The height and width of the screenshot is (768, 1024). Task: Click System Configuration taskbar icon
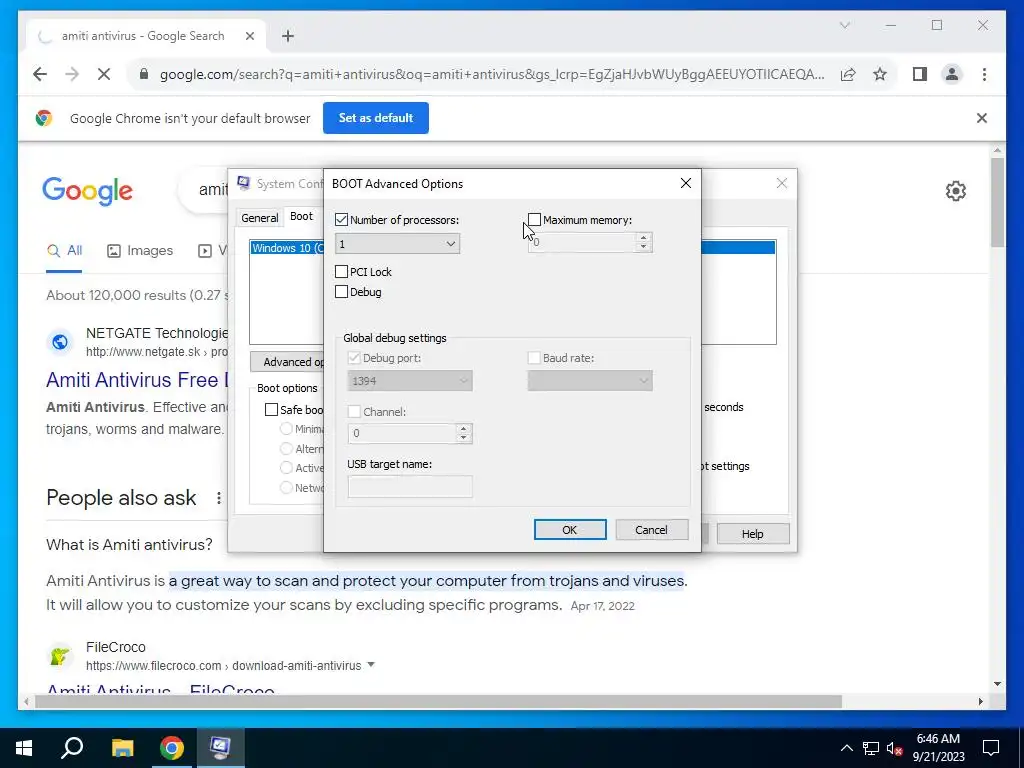coord(220,748)
